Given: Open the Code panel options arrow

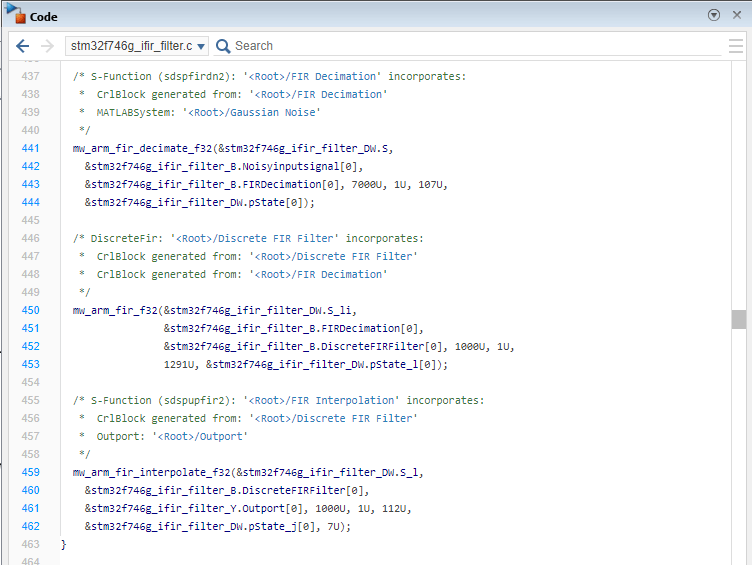Looking at the screenshot, I should tap(714, 15).
